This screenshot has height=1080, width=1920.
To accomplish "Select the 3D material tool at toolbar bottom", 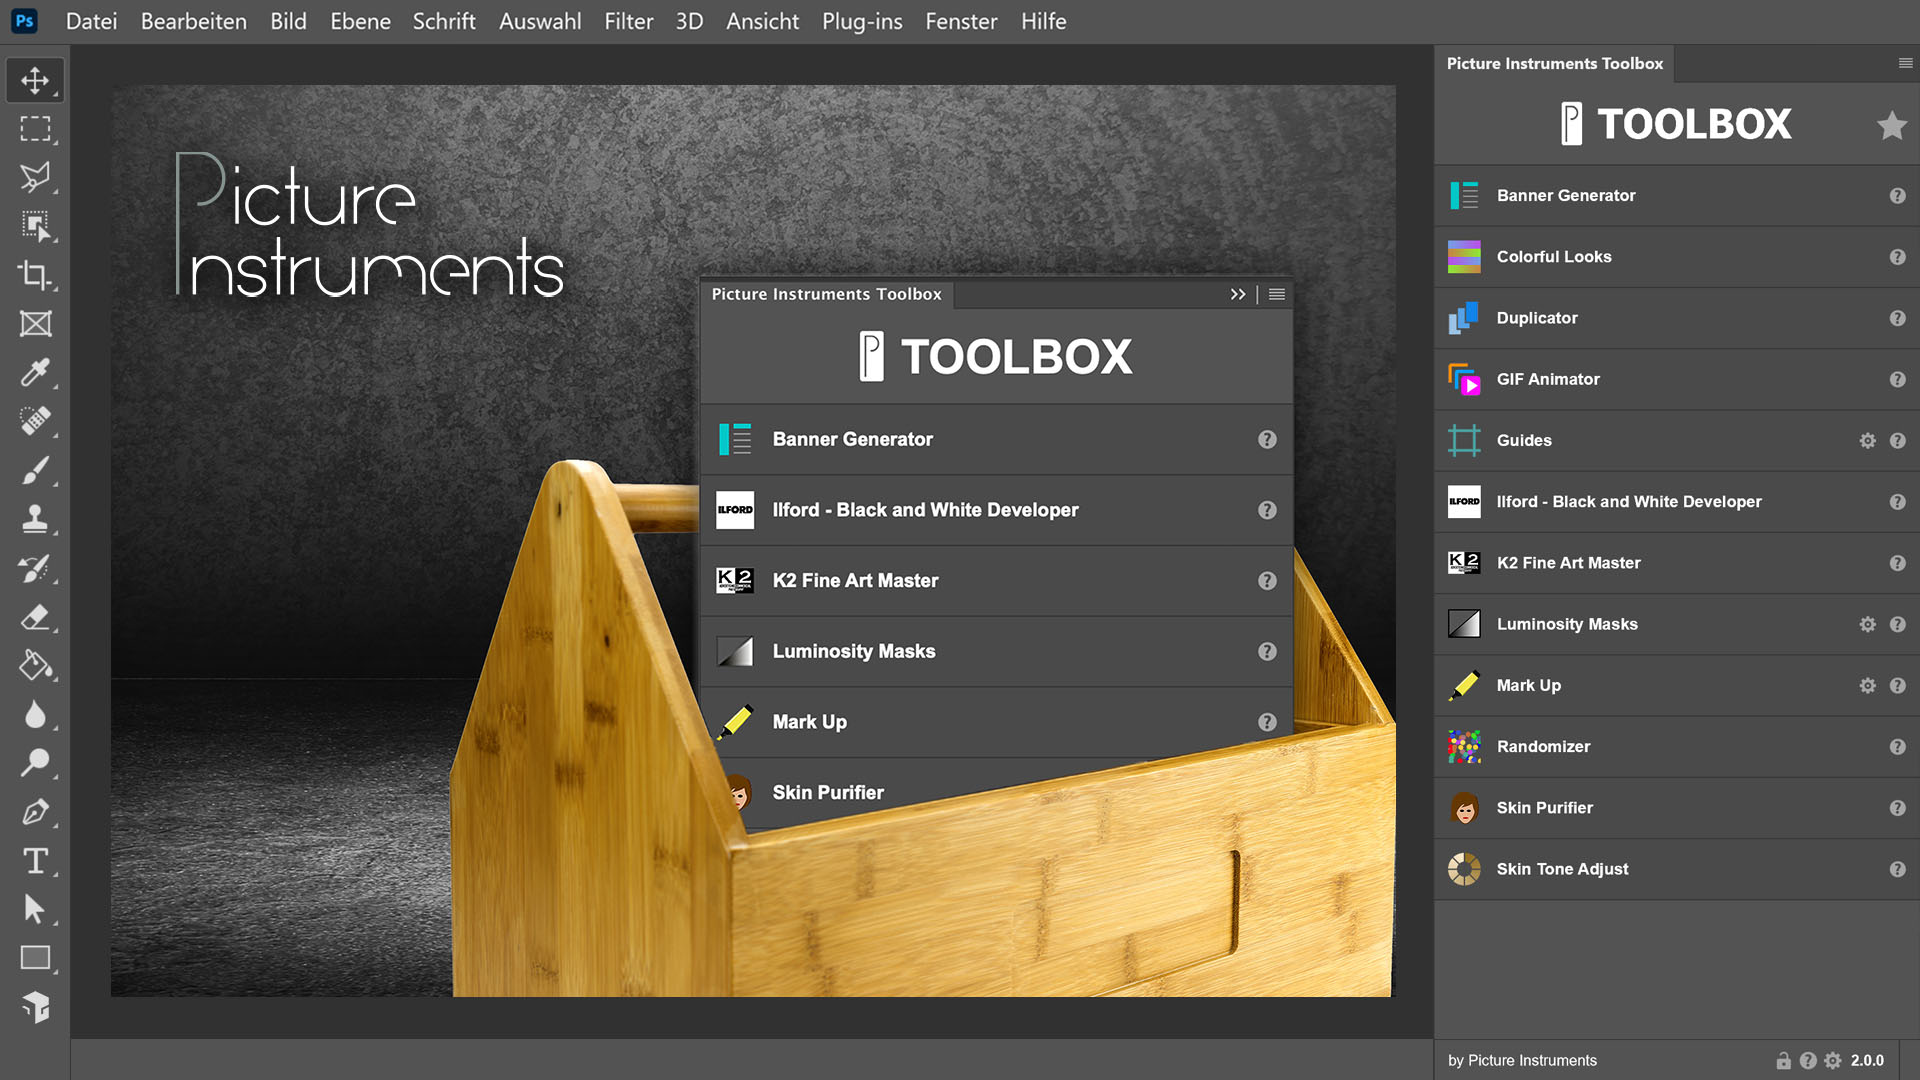I will (35, 1007).
